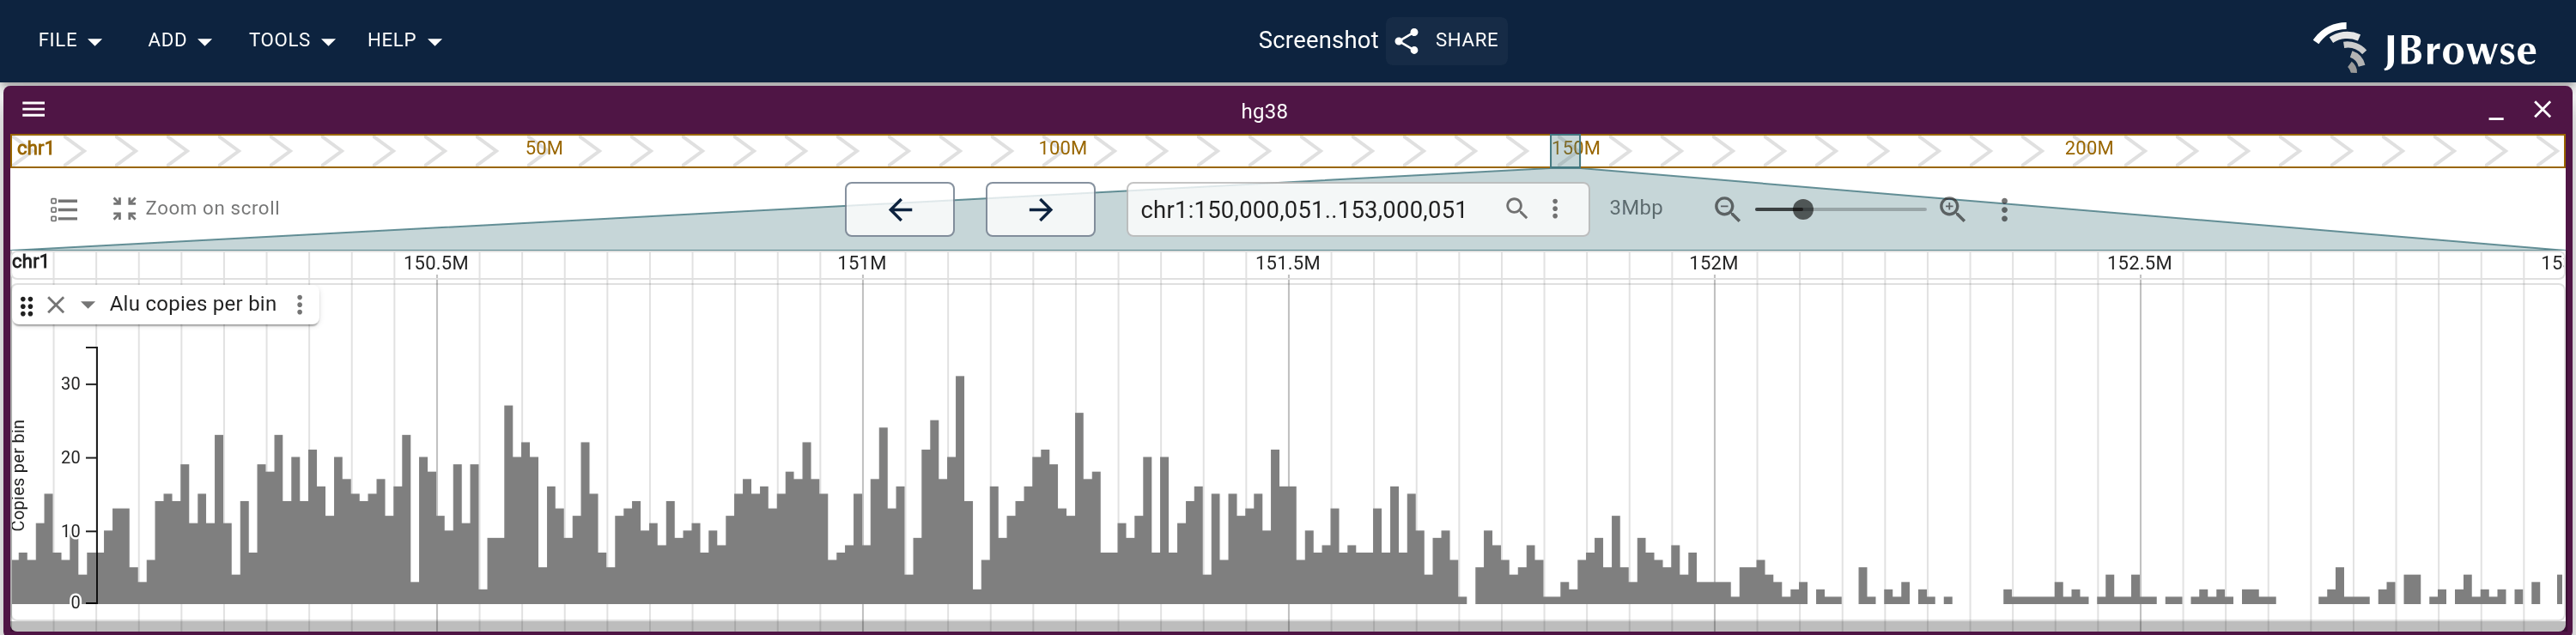This screenshot has width=2576, height=635.
Task: Click the chr1 label in overview bar
Action: (35, 148)
